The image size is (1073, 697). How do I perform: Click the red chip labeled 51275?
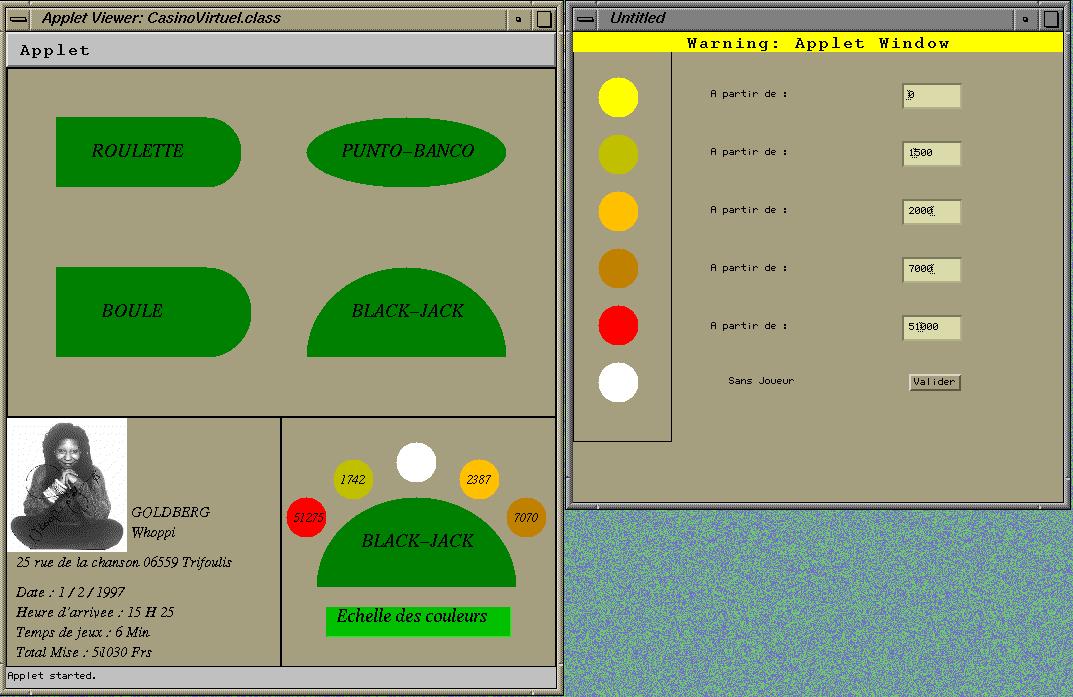pyautogui.click(x=307, y=517)
